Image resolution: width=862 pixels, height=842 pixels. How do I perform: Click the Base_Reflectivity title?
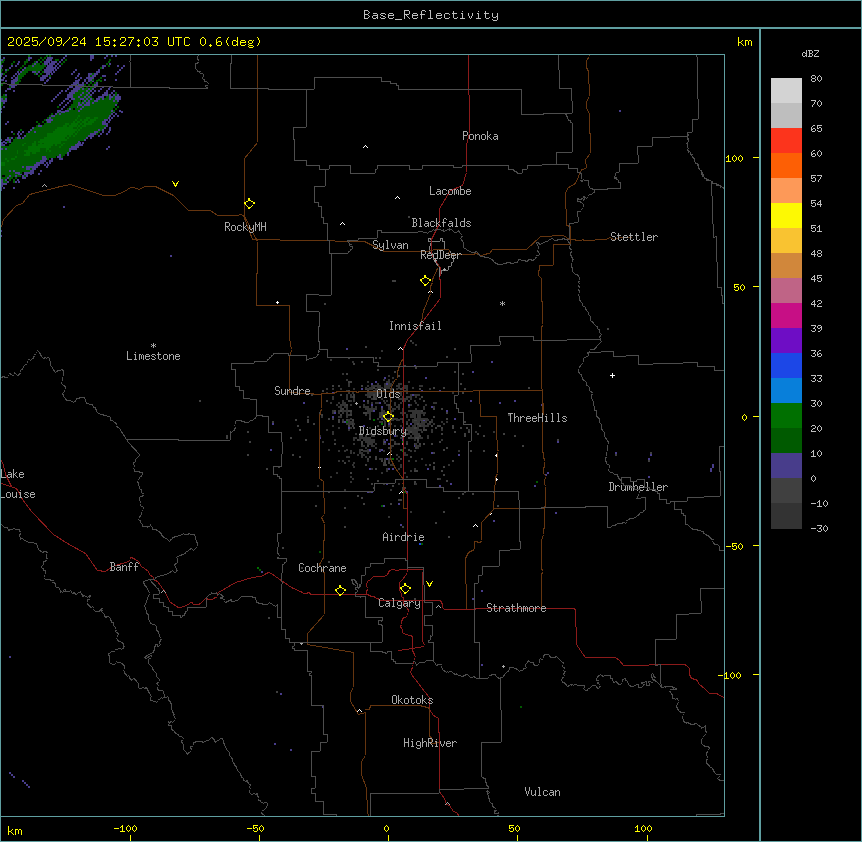pos(430,15)
